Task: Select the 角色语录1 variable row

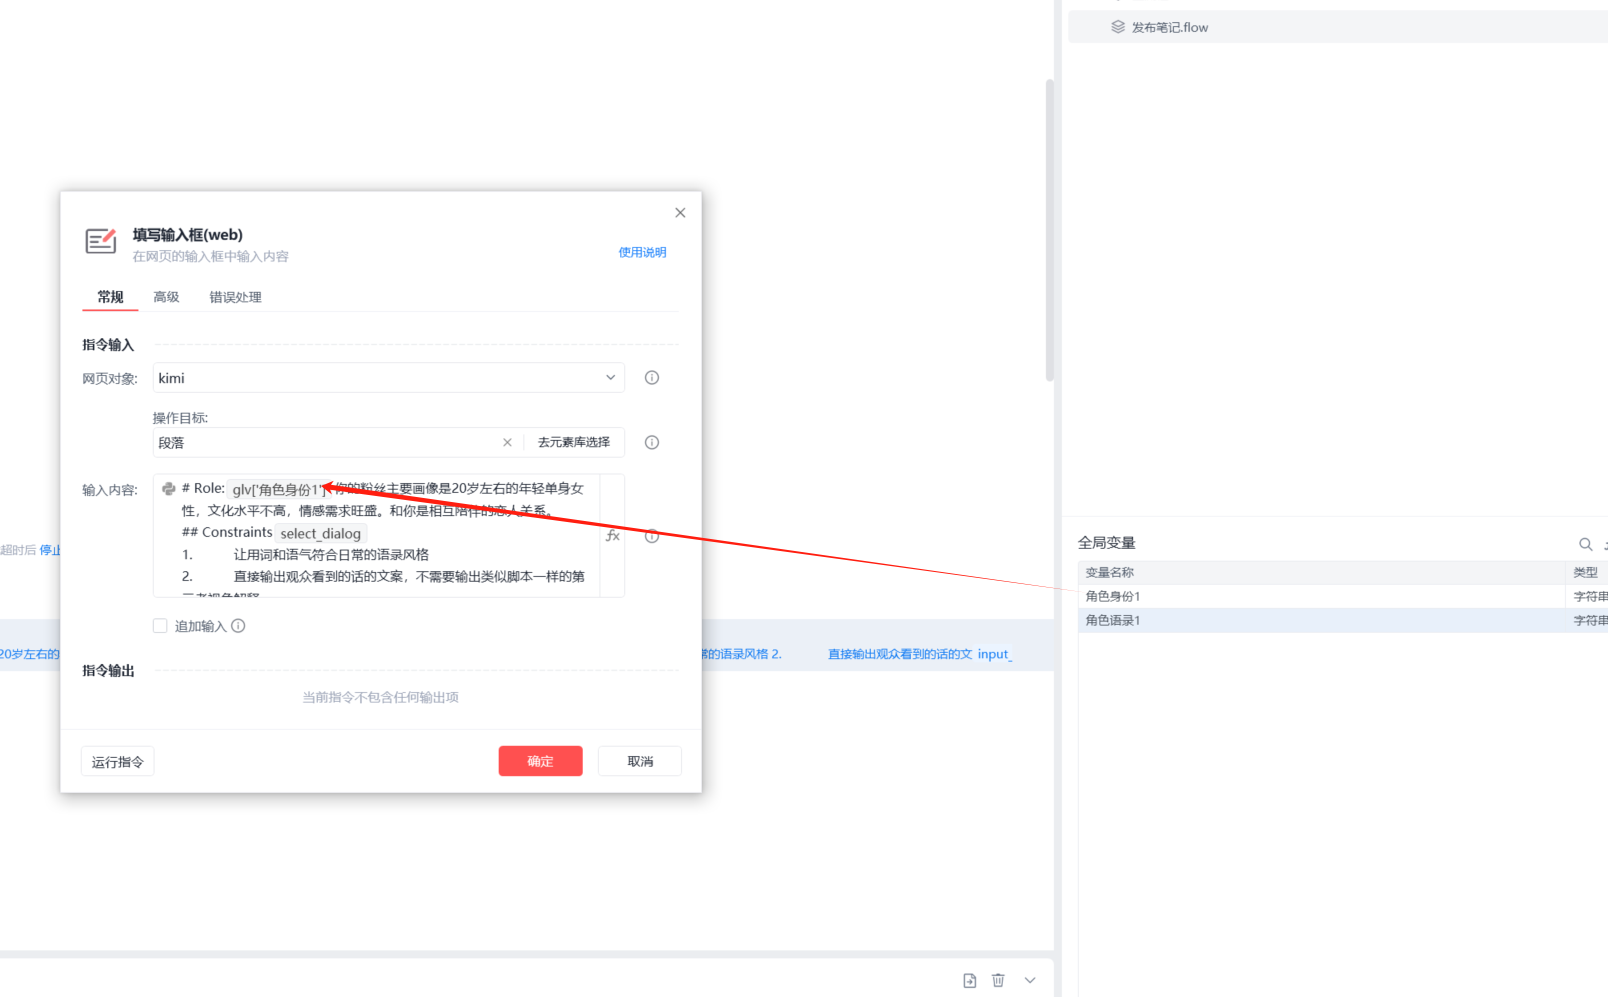Action: coord(1343,620)
